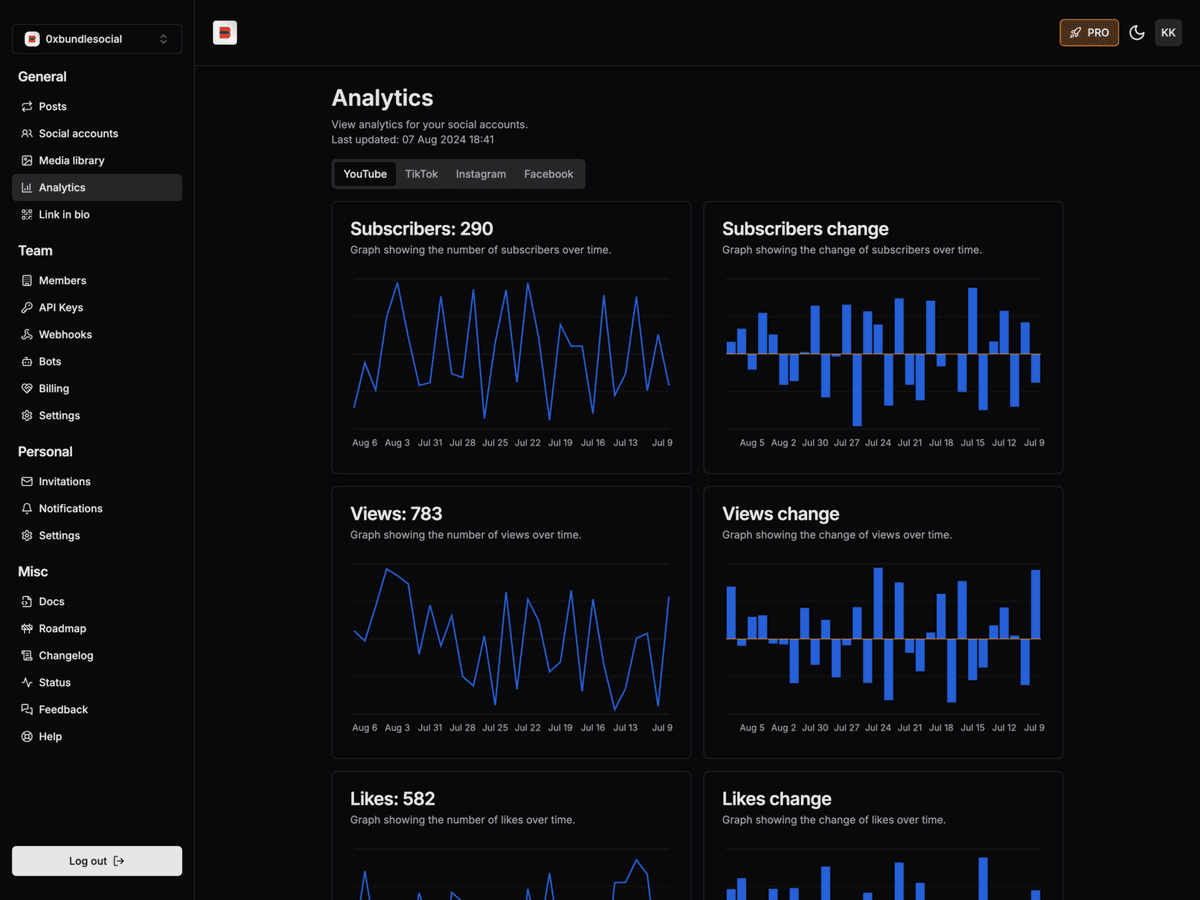1200x900 pixels.
Task: Click the Invitations envelope icon
Action: [27, 481]
